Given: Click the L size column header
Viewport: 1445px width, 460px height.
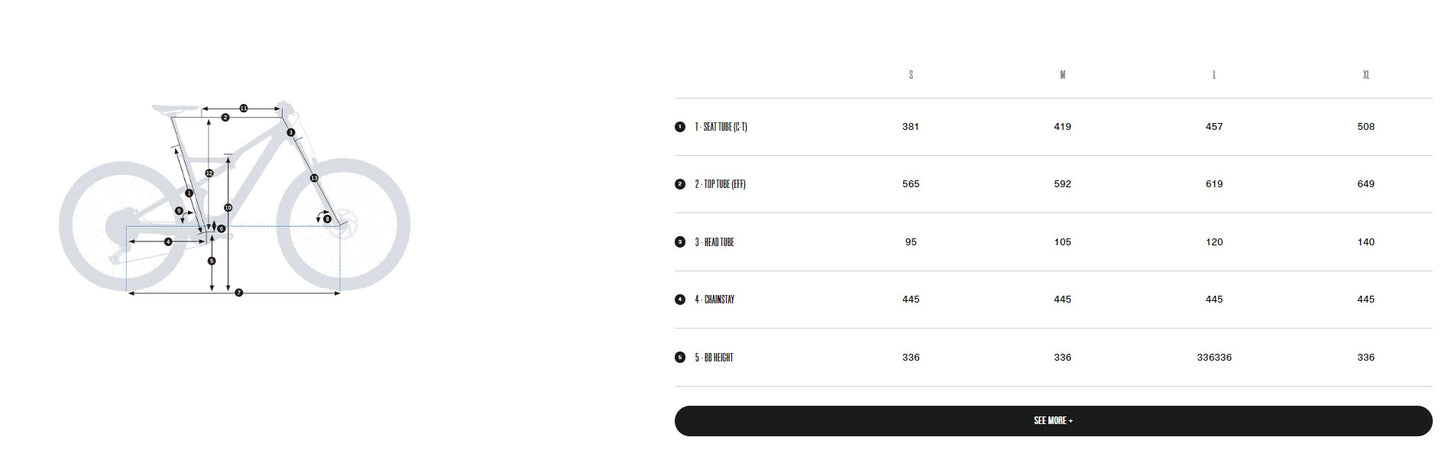Looking at the screenshot, I should pos(1214,75).
